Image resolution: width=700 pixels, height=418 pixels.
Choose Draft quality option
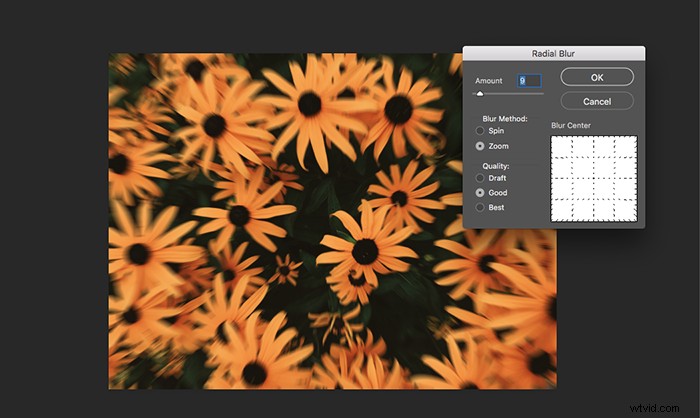(481, 178)
